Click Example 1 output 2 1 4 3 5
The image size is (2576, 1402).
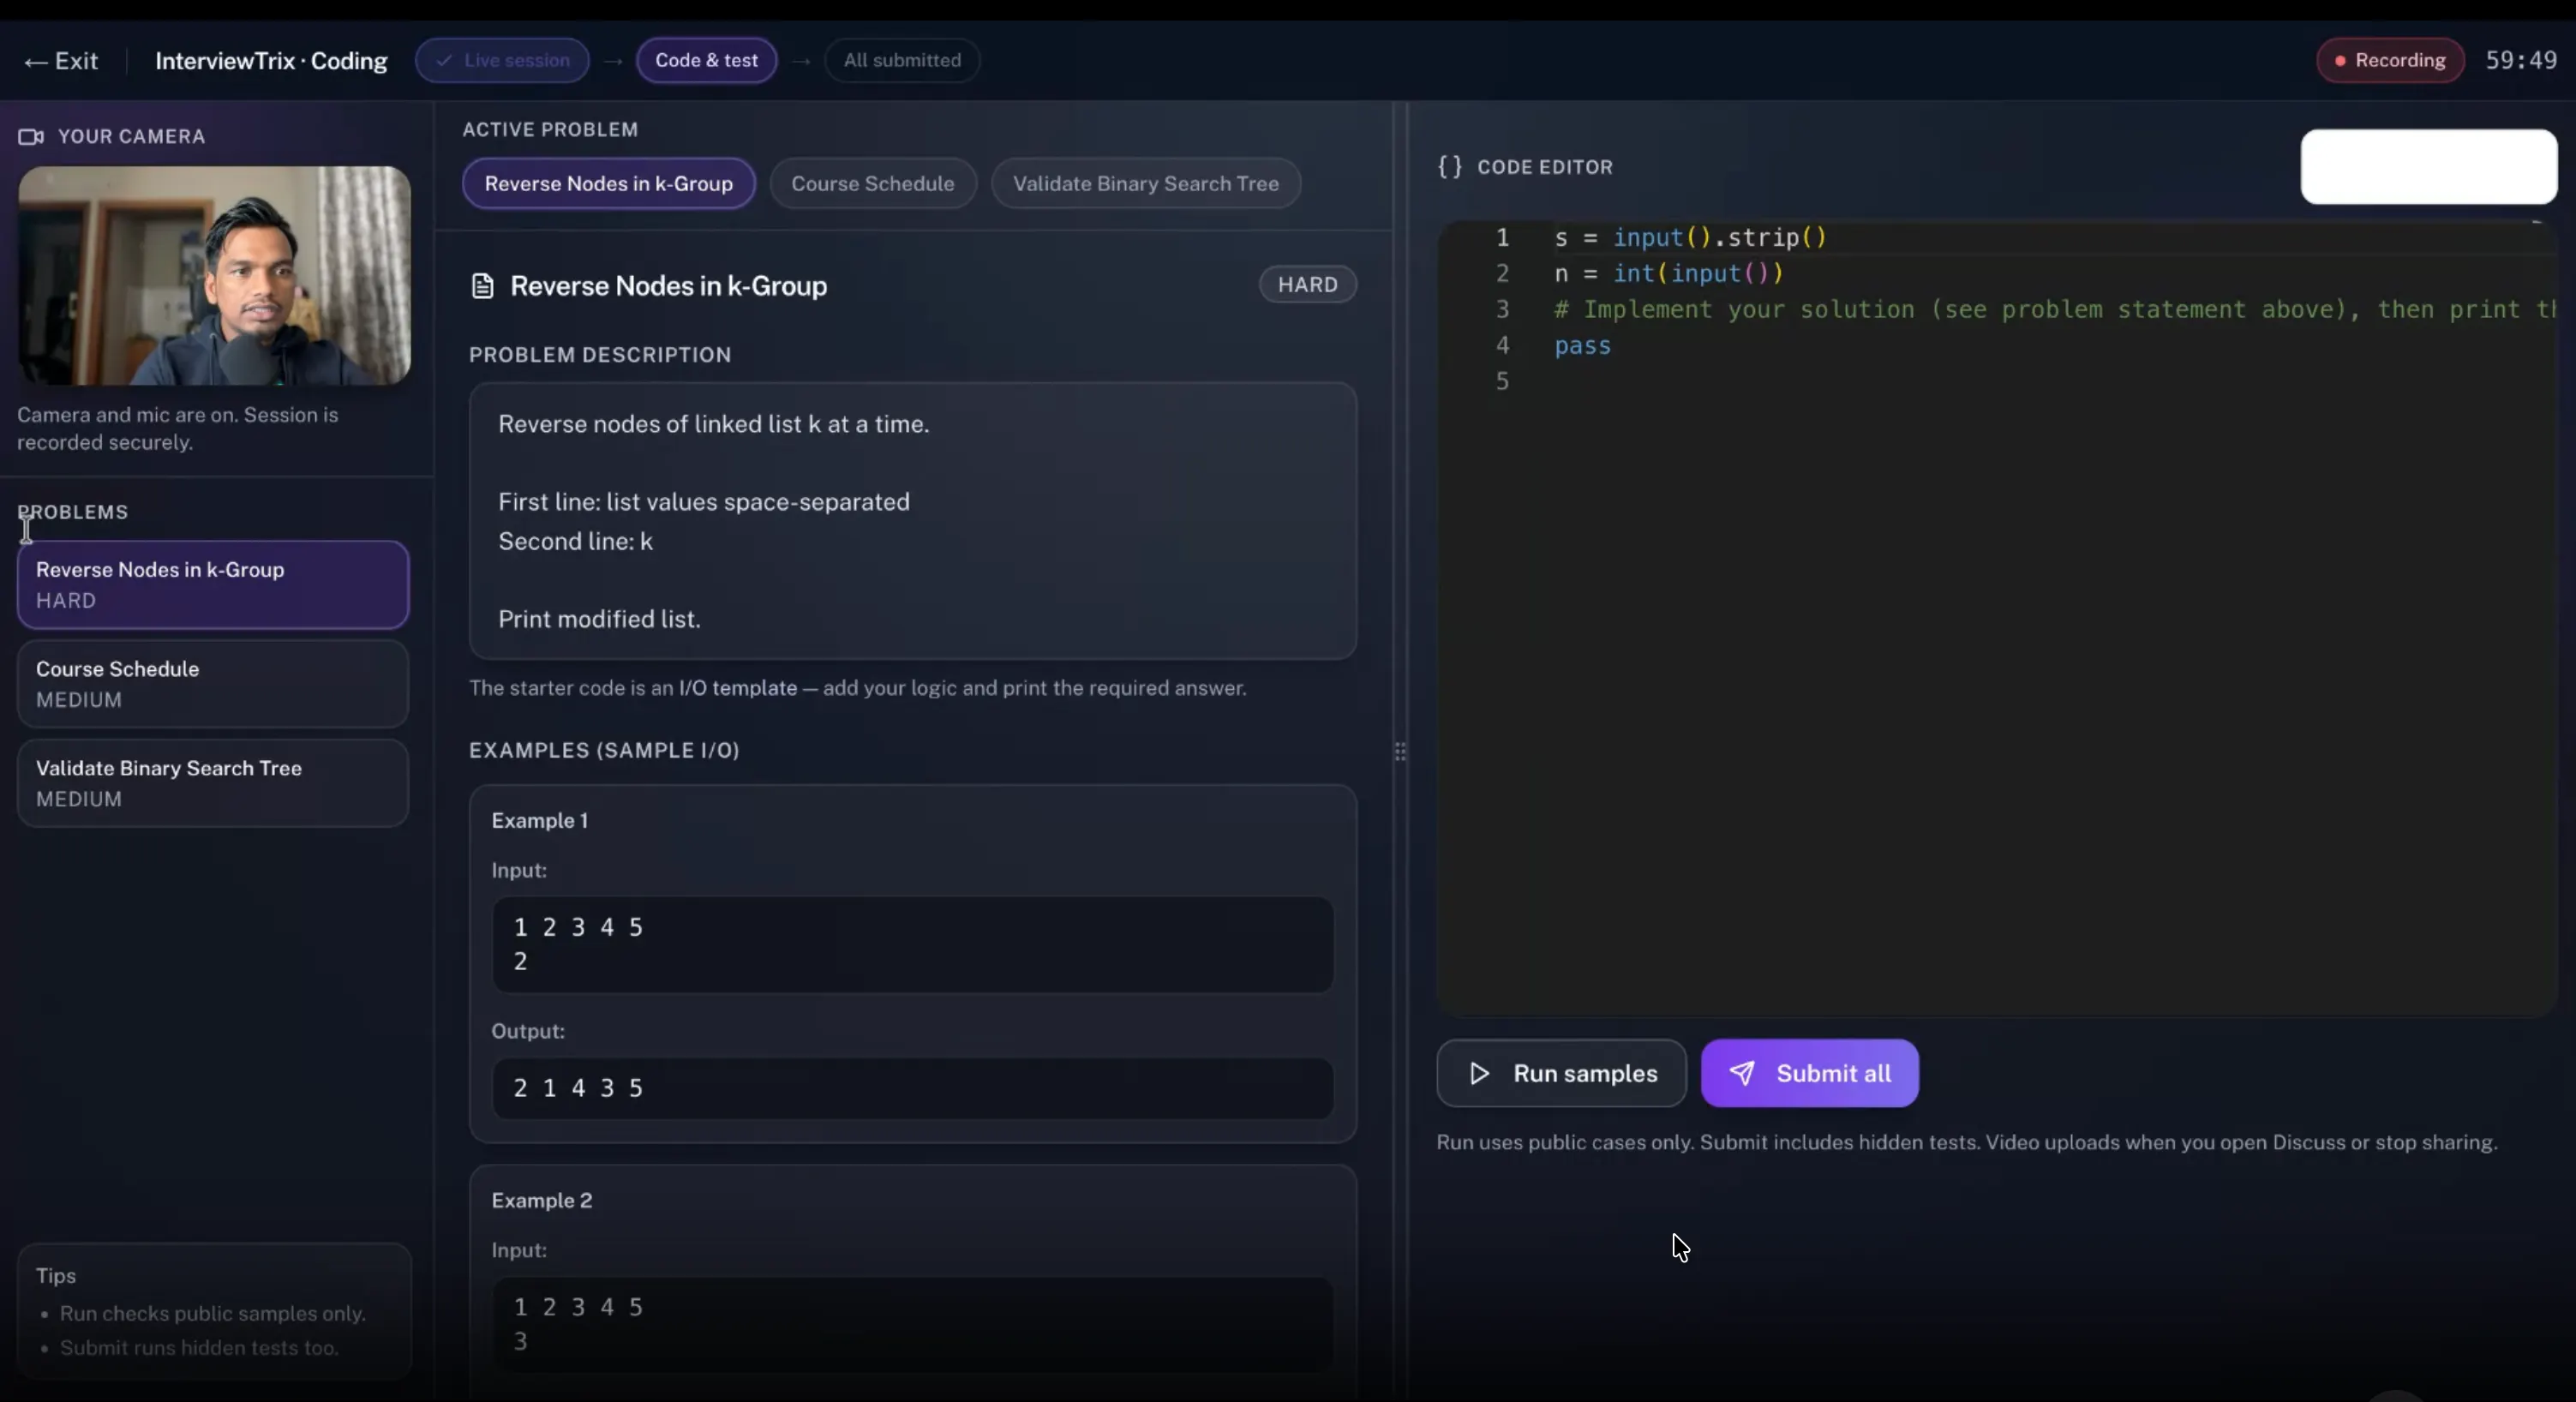(x=912, y=1088)
